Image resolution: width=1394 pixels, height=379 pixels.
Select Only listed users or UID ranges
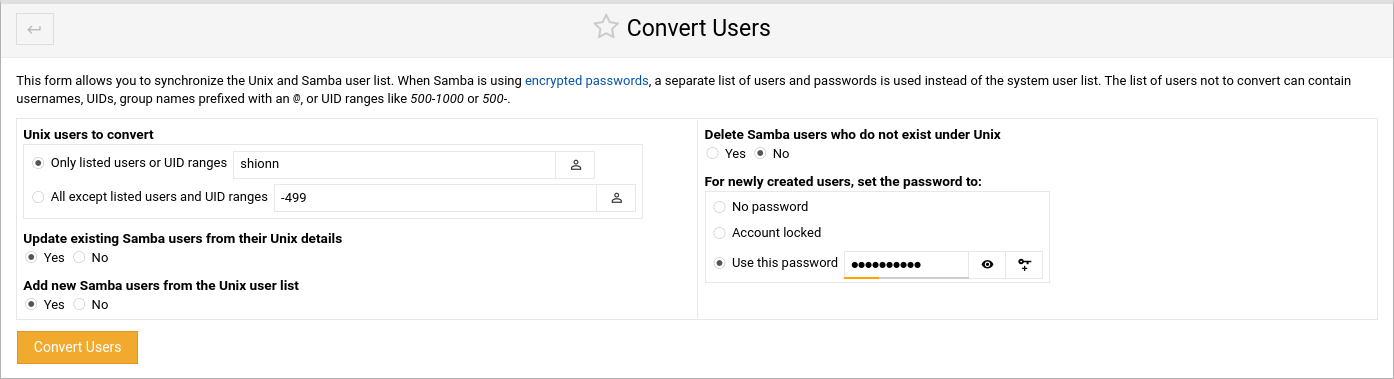(x=39, y=163)
